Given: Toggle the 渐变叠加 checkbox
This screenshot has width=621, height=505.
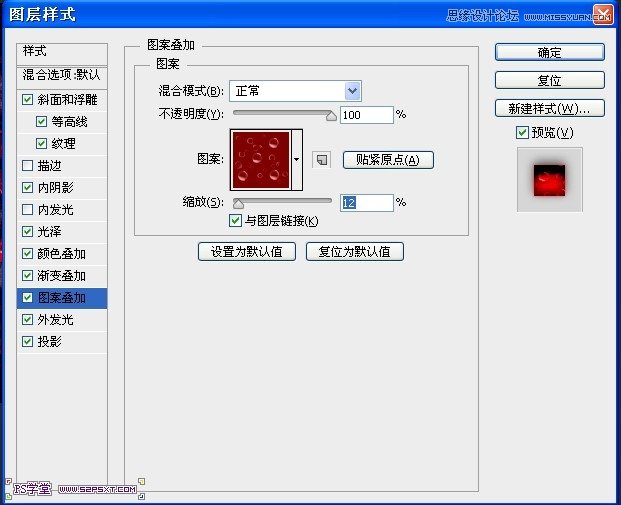Looking at the screenshot, I should [27, 276].
